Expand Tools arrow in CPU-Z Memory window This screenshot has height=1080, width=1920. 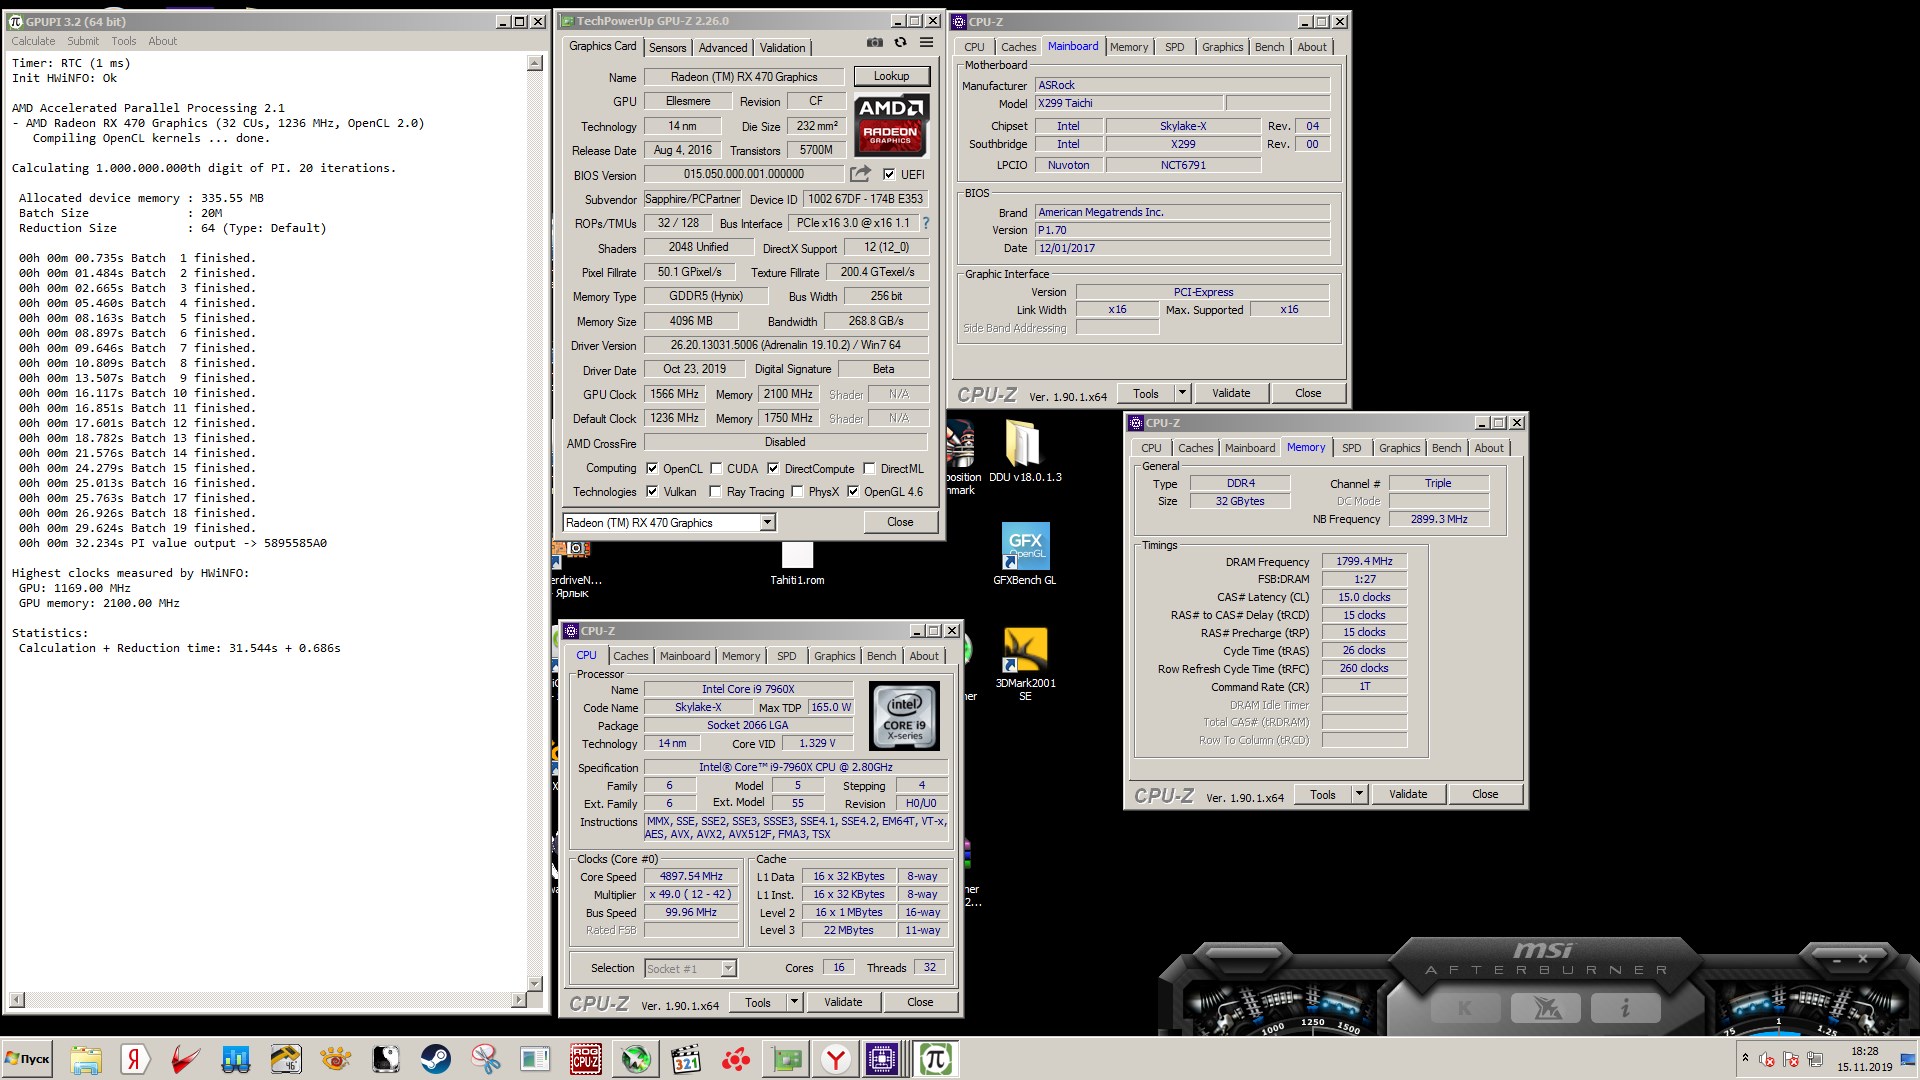pos(1359,794)
